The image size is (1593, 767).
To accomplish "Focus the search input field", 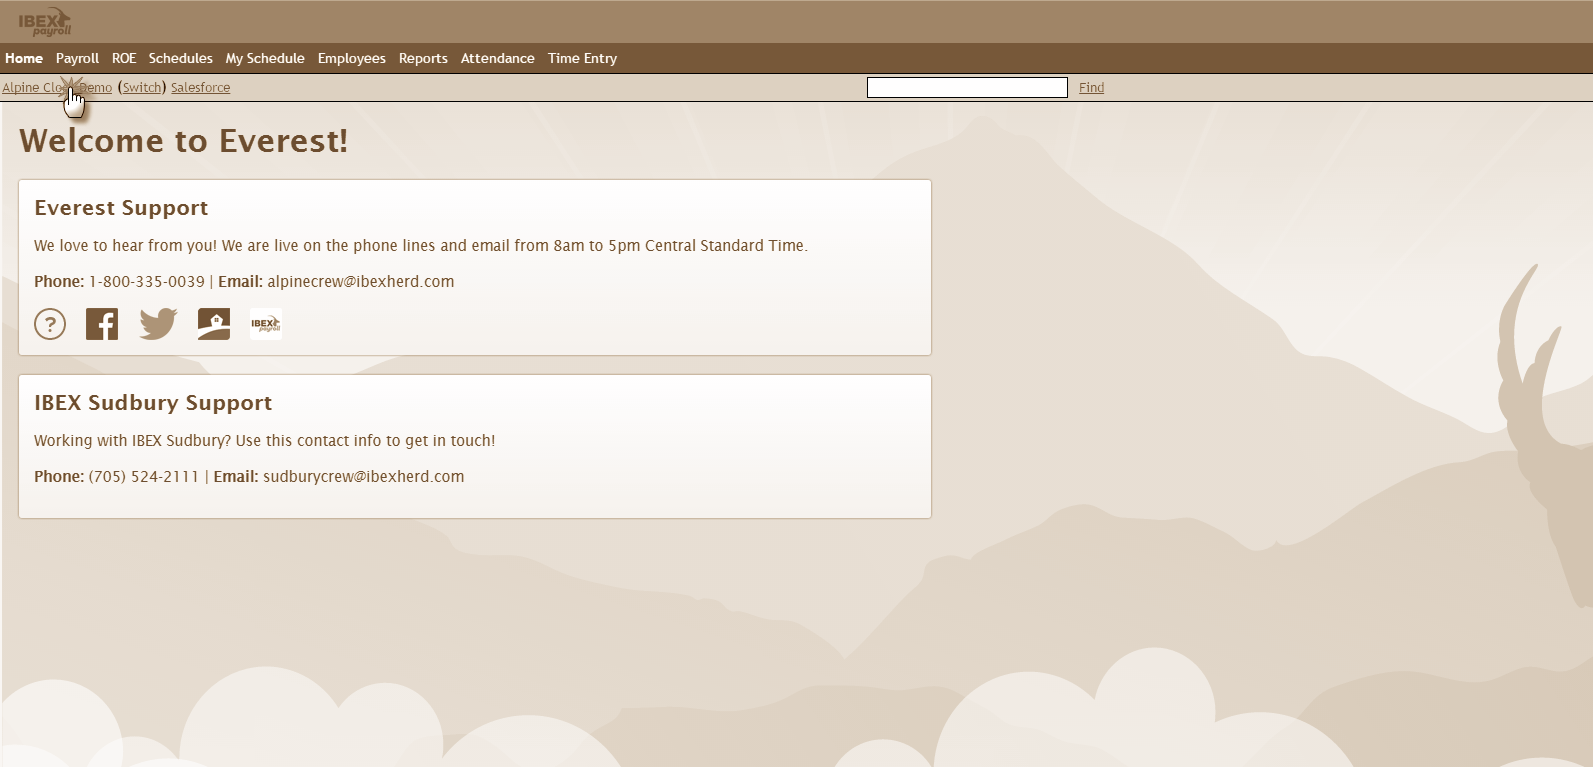I will [967, 88].
